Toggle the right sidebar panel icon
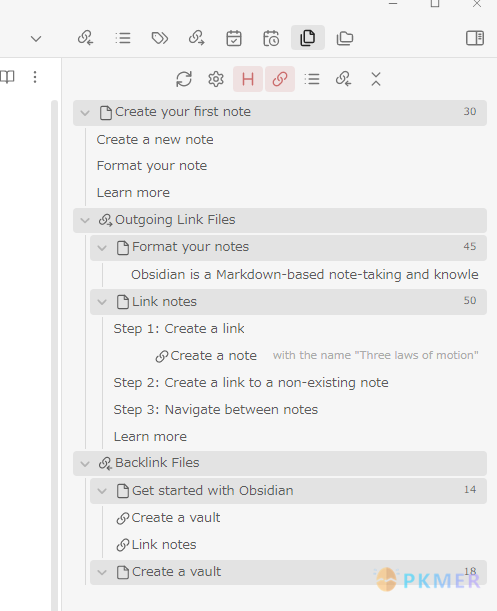The width and height of the screenshot is (497, 611). pos(475,38)
